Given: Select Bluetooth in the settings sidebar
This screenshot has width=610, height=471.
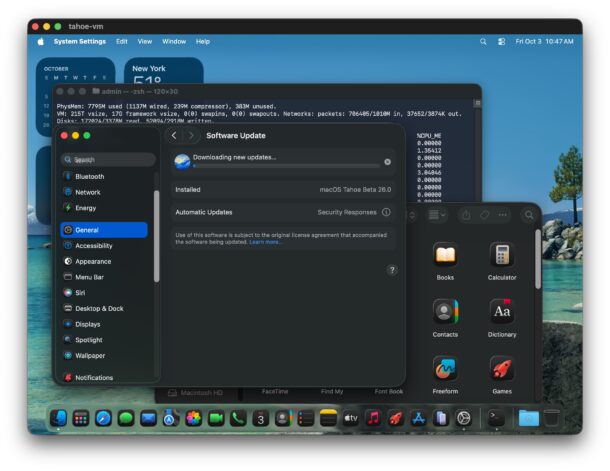Looking at the screenshot, I should [89, 177].
